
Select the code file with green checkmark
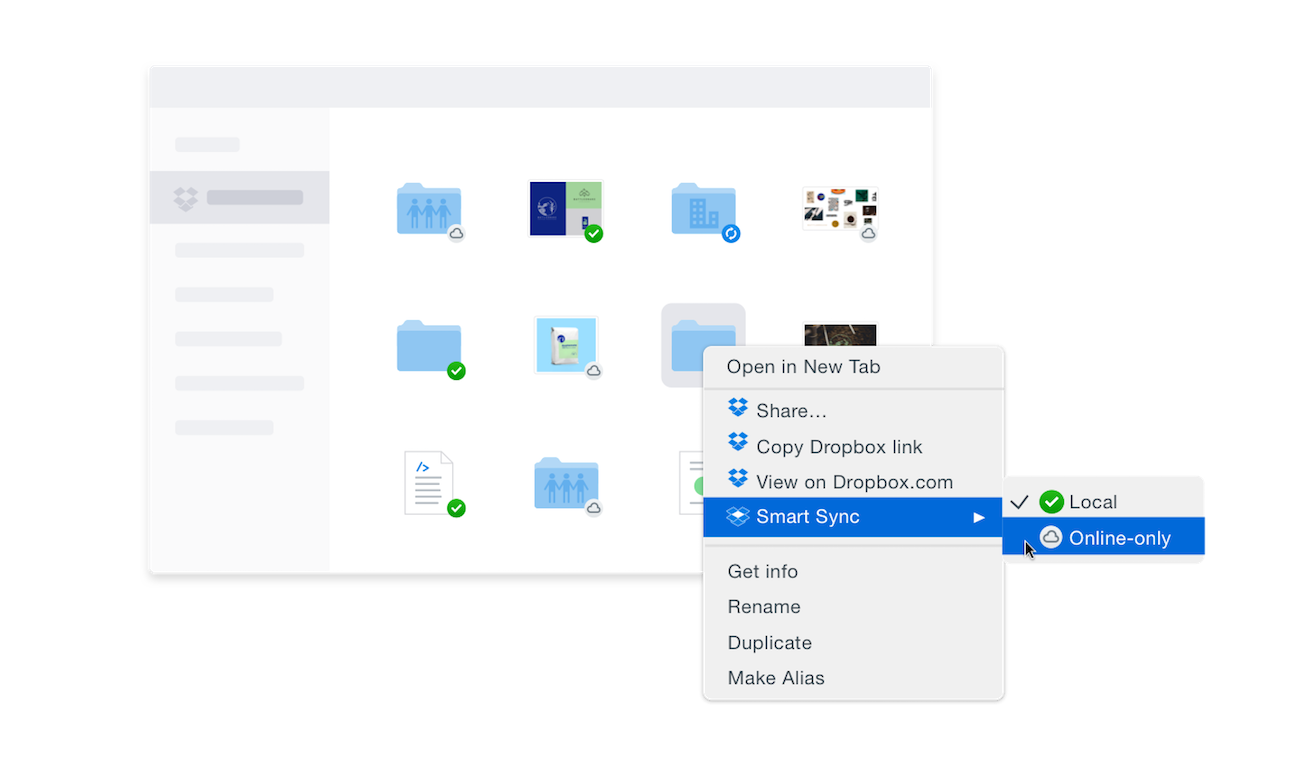click(429, 483)
